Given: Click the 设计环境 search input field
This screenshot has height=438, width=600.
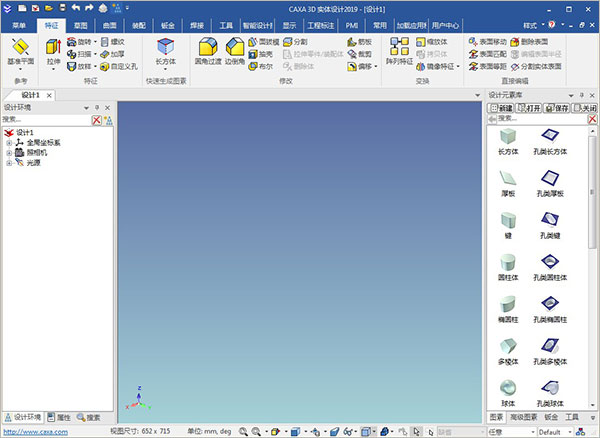Looking at the screenshot, I should click(46, 120).
